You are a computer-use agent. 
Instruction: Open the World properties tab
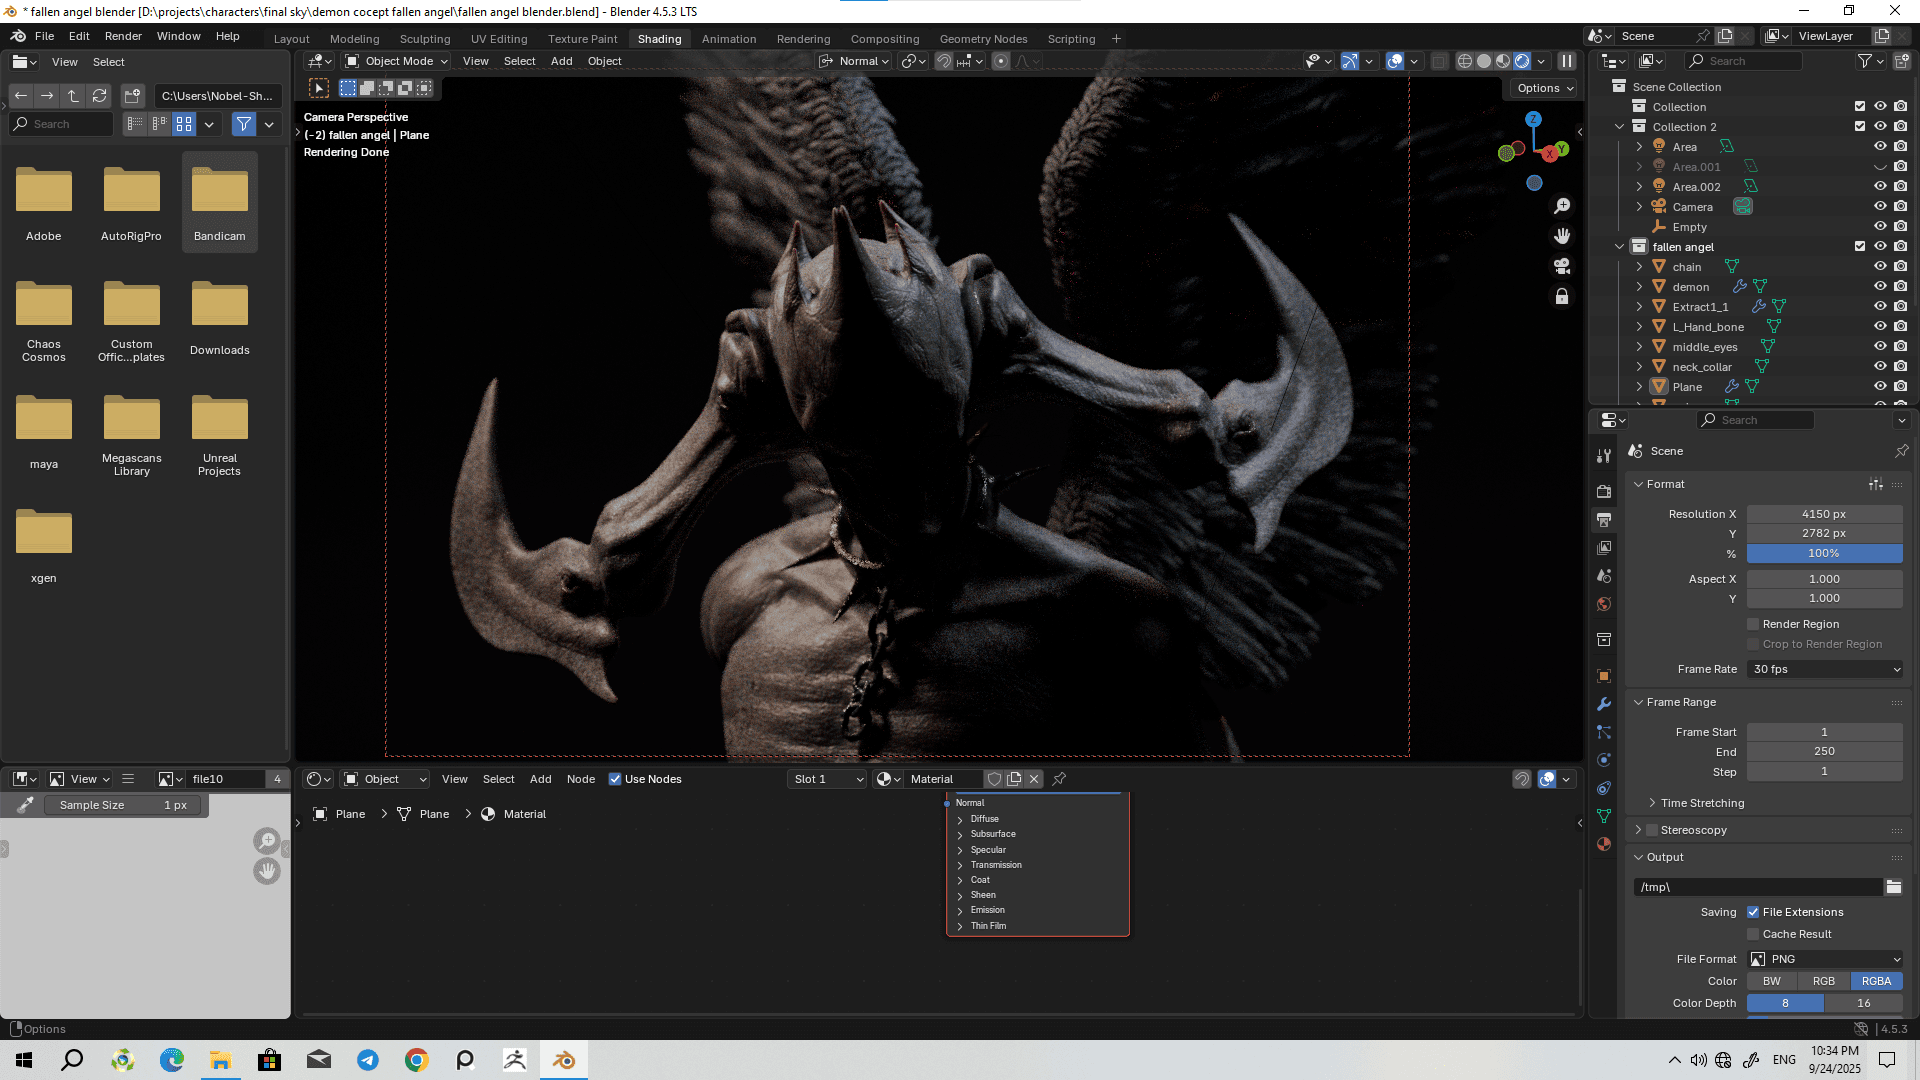(x=1604, y=604)
